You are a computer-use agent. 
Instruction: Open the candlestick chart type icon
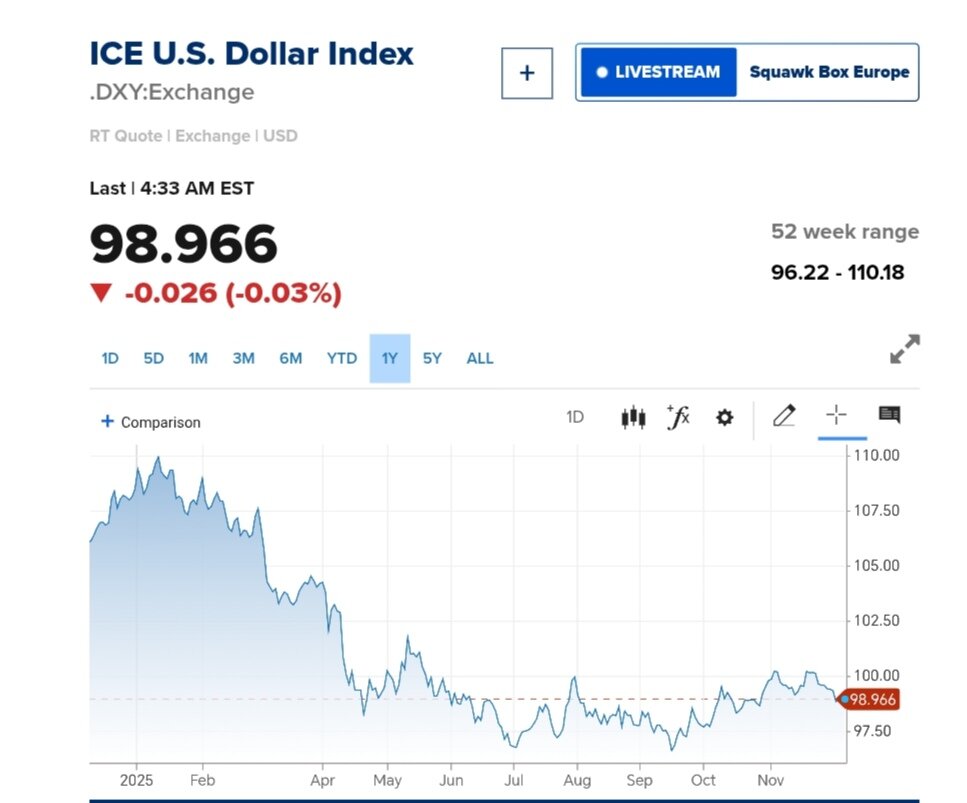[x=632, y=417]
